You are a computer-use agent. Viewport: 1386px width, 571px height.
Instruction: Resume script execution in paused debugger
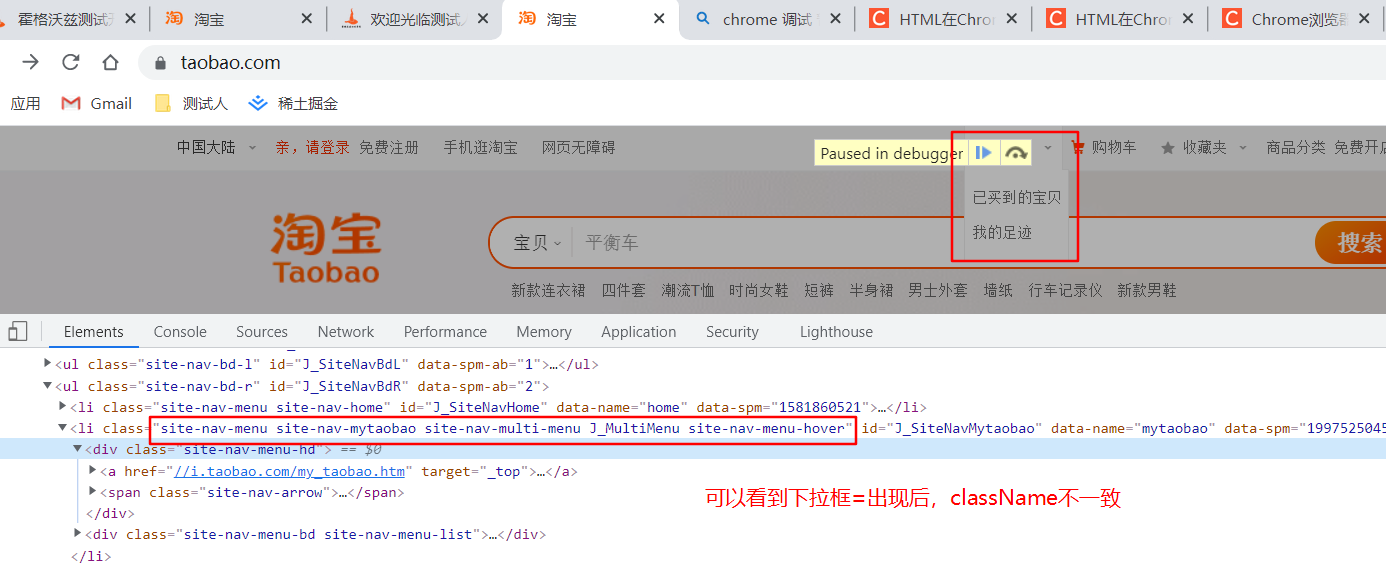(984, 152)
